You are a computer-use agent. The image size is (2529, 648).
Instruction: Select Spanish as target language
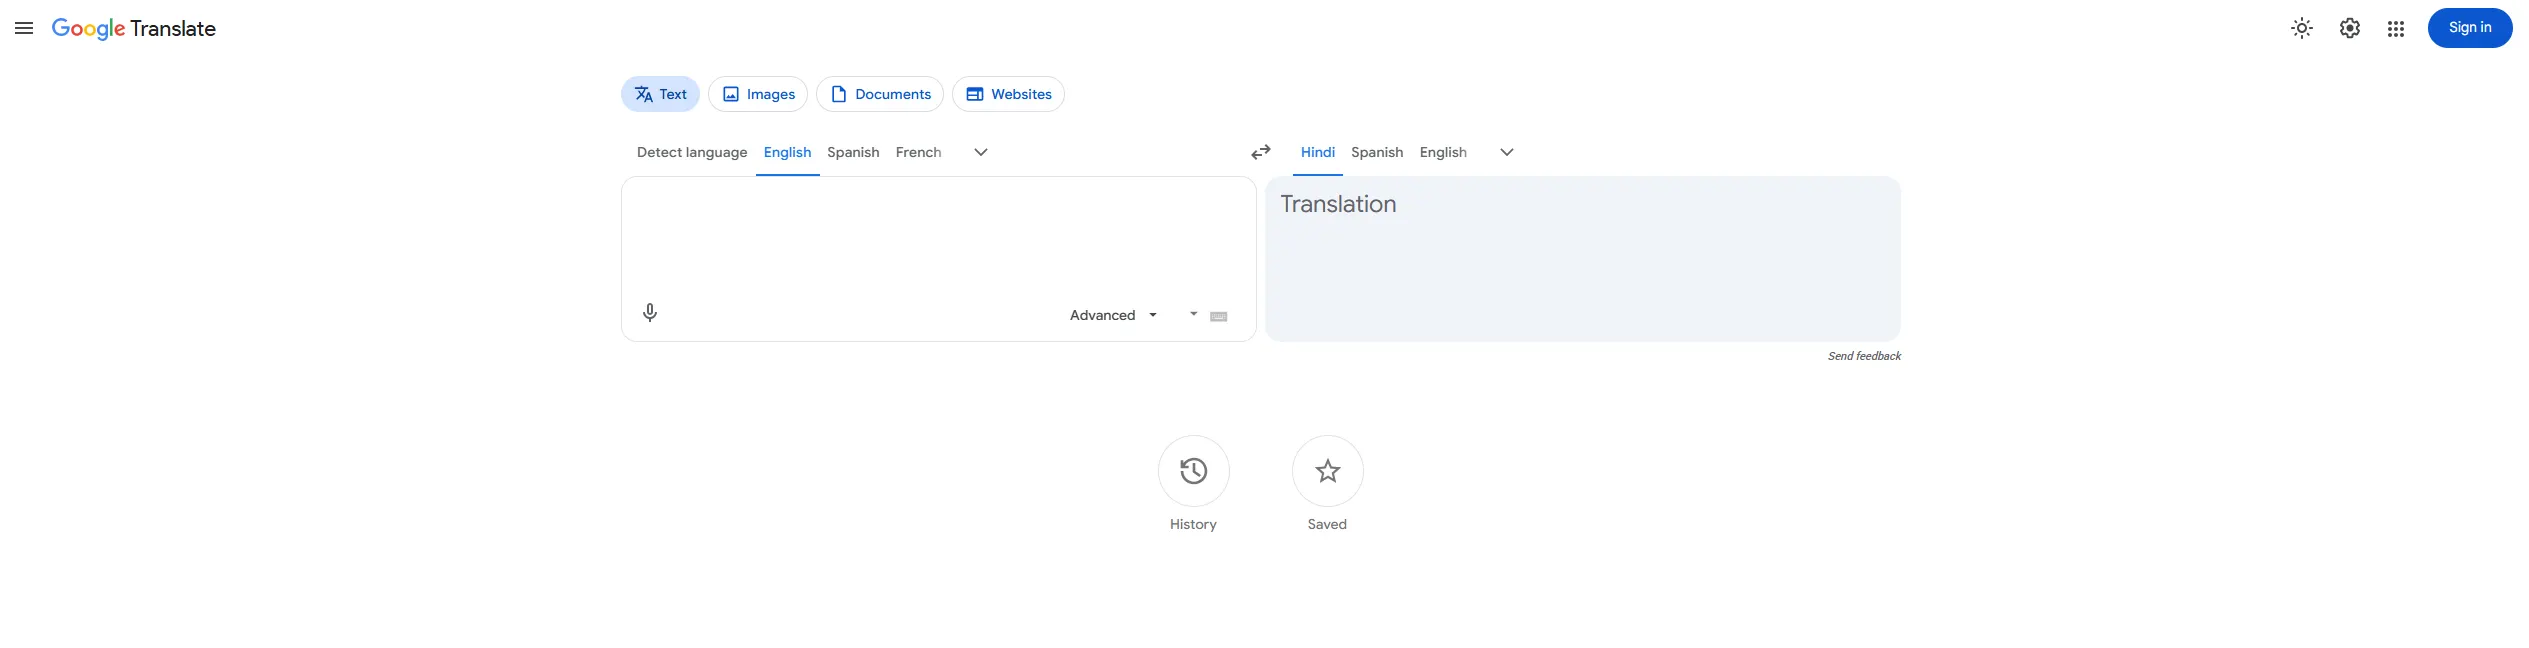click(x=1377, y=152)
